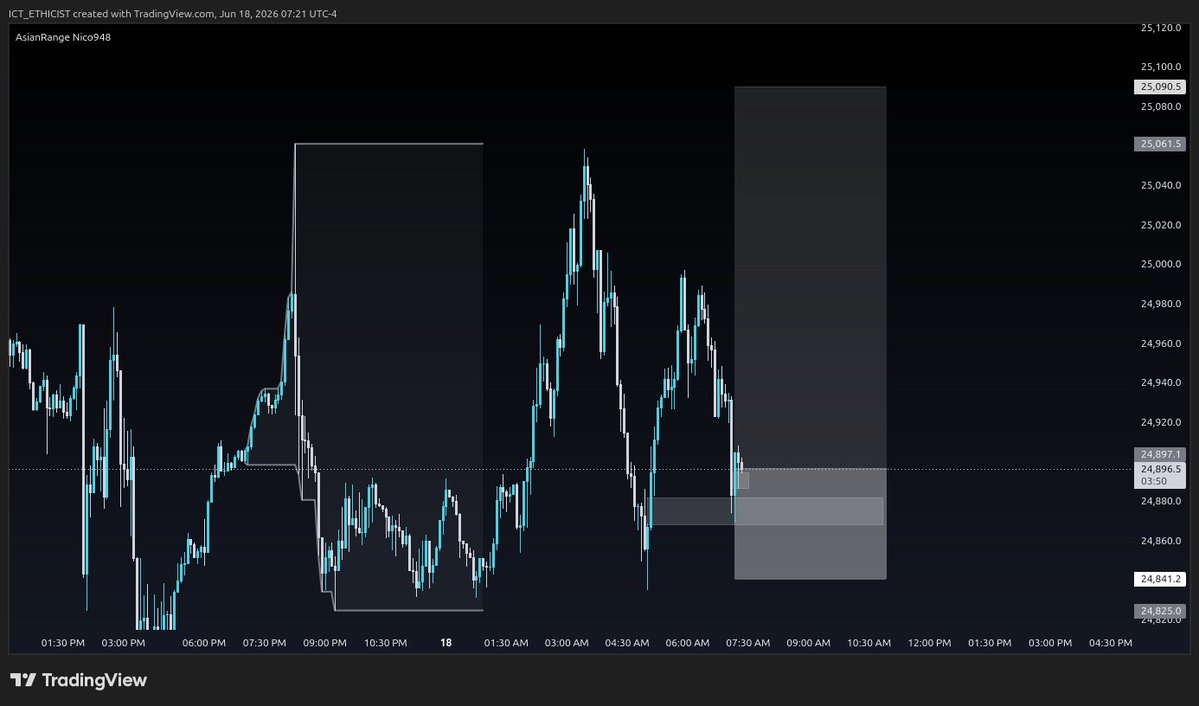The height and width of the screenshot is (706, 1199).
Task: Click the 06:00 PM time label
Action: coord(204,643)
